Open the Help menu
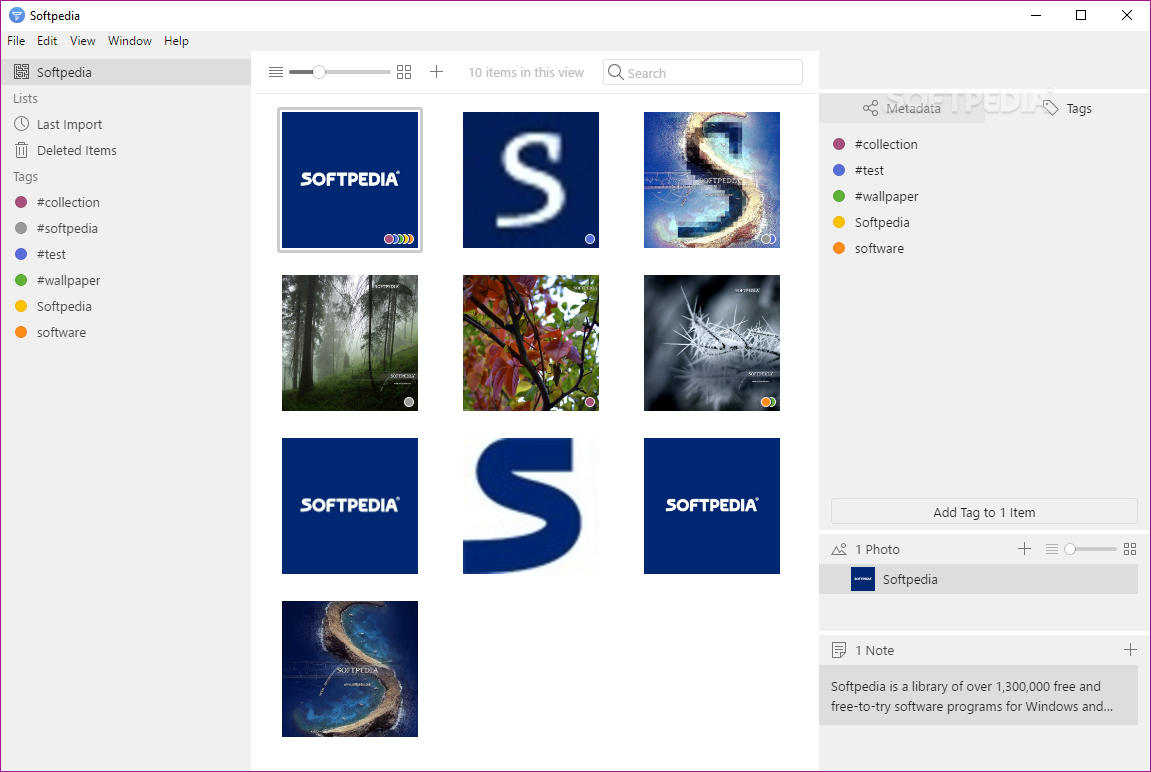 [176, 41]
